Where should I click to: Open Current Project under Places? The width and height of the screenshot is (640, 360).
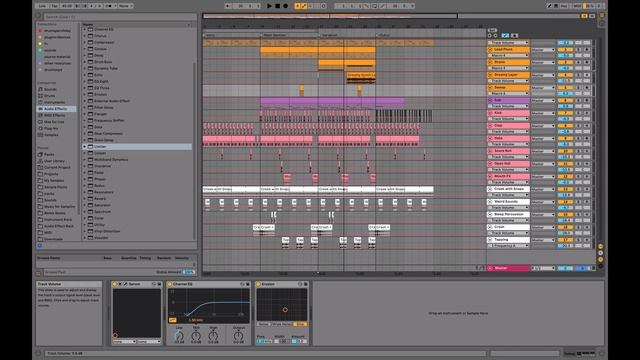coord(57,168)
